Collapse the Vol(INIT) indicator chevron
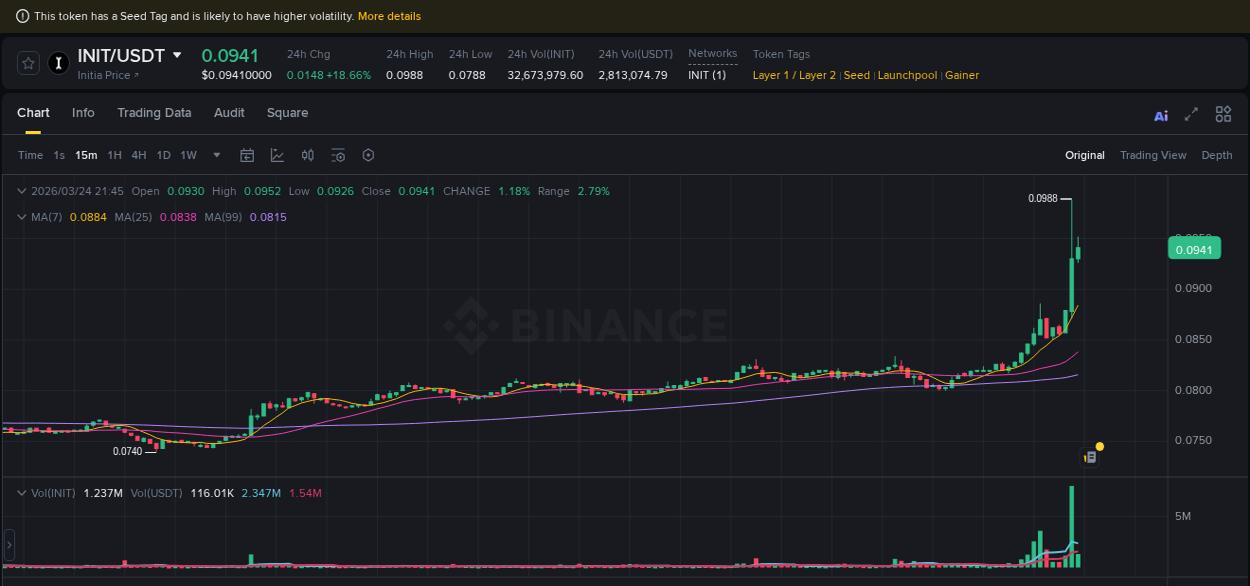Image resolution: width=1250 pixels, height=586 pixels. click(x=21, y=493)
